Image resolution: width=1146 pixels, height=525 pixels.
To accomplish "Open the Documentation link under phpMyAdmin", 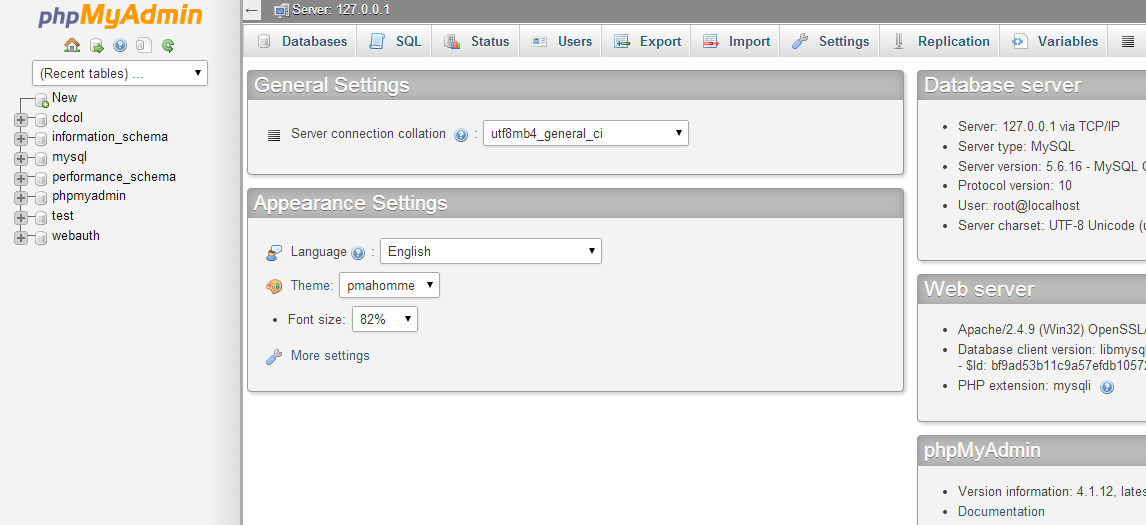I will coord(1001,512).
